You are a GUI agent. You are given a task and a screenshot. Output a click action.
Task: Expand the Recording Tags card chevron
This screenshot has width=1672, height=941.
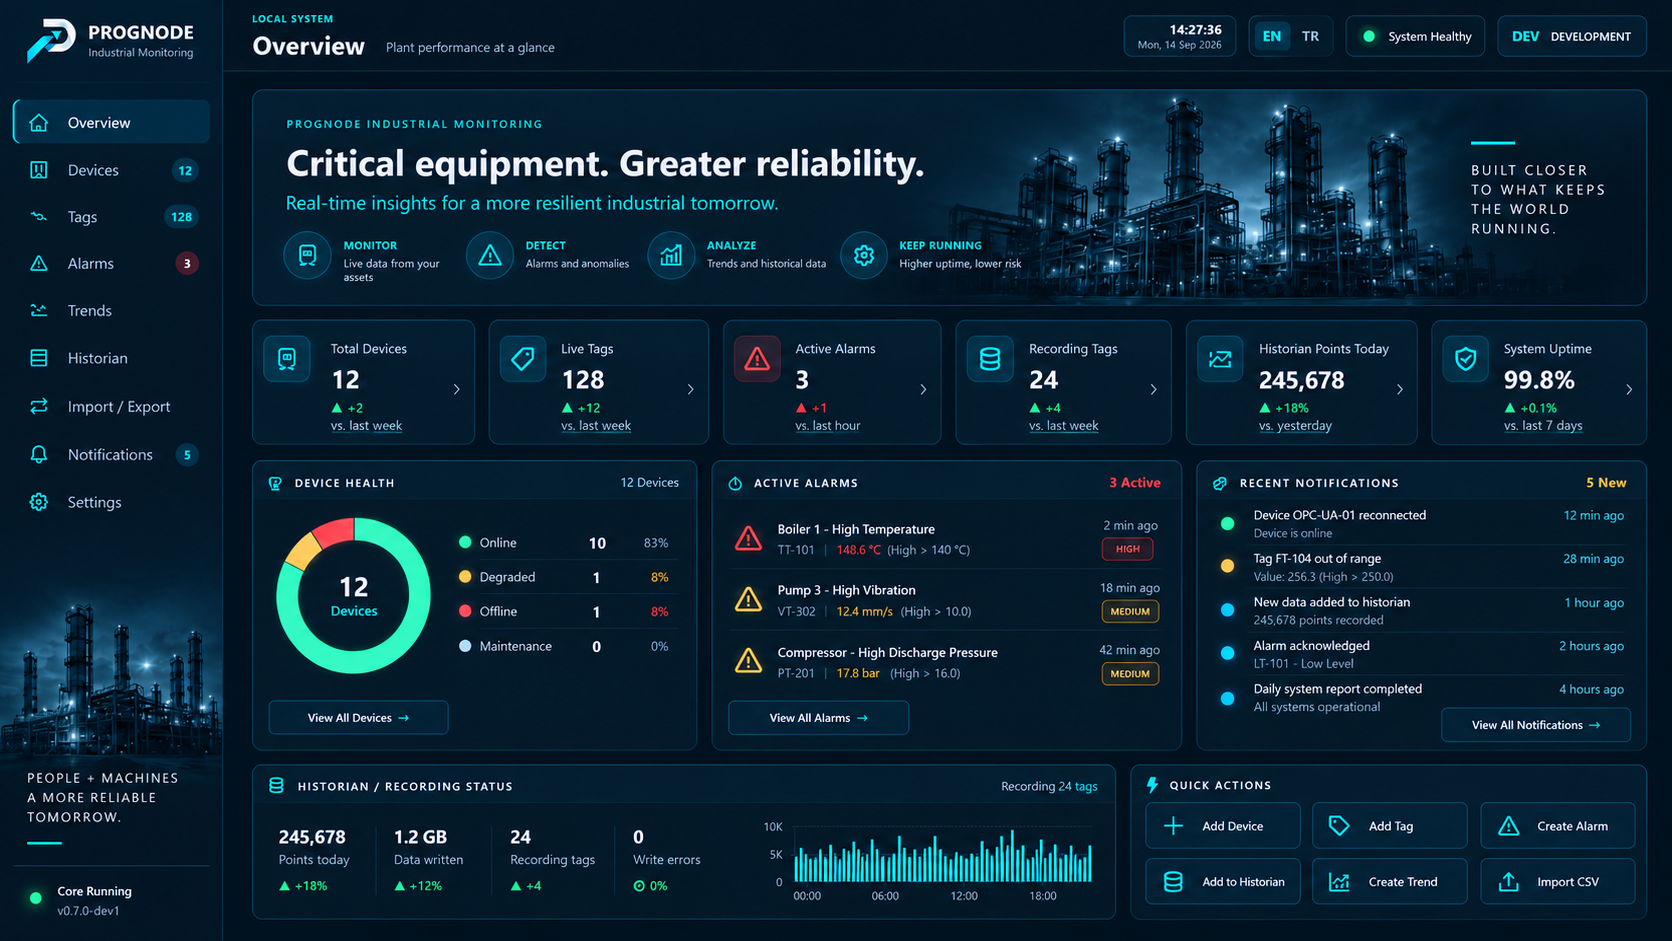coord(1154,389)
